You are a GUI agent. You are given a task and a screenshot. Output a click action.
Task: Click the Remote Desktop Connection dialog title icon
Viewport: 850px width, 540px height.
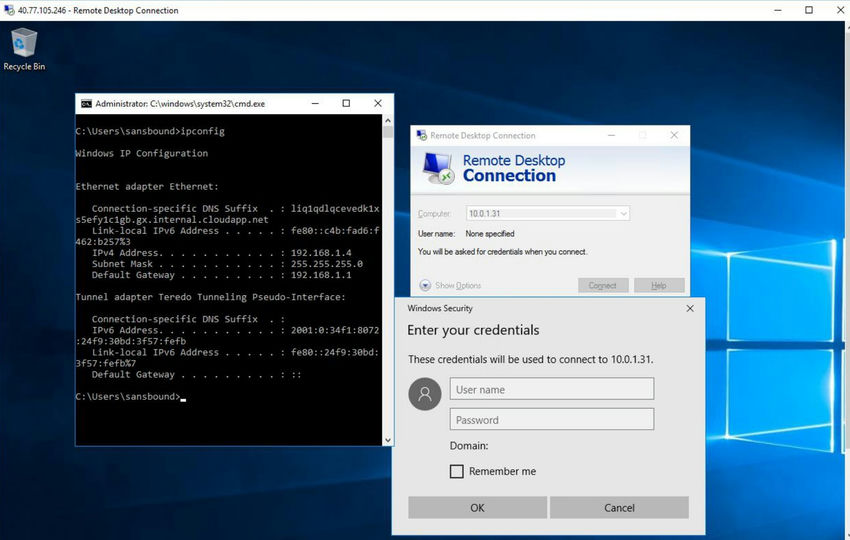(421, 136)
